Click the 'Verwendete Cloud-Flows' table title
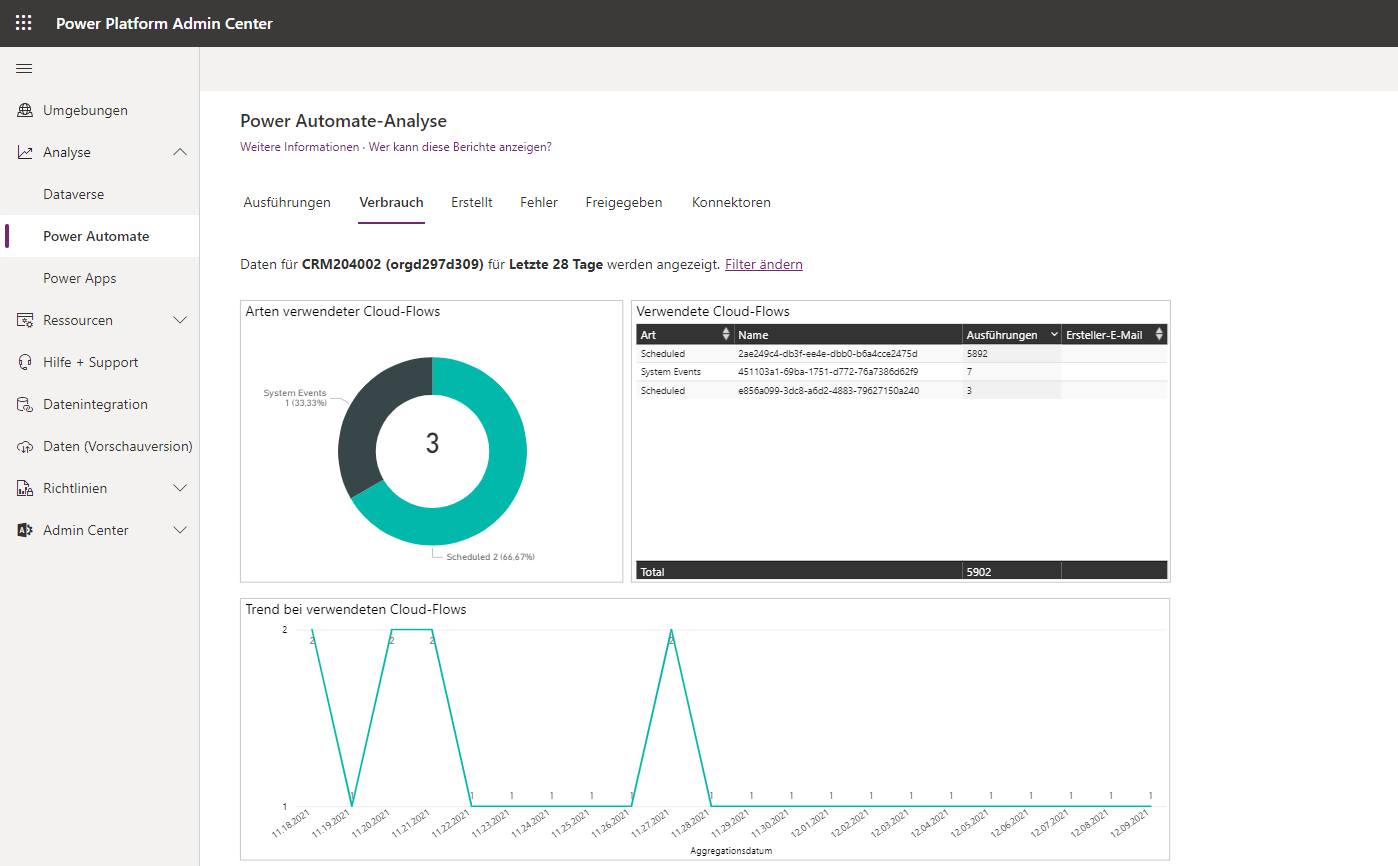The width and height of the screenshot is (1398, 866). point(713,311)
